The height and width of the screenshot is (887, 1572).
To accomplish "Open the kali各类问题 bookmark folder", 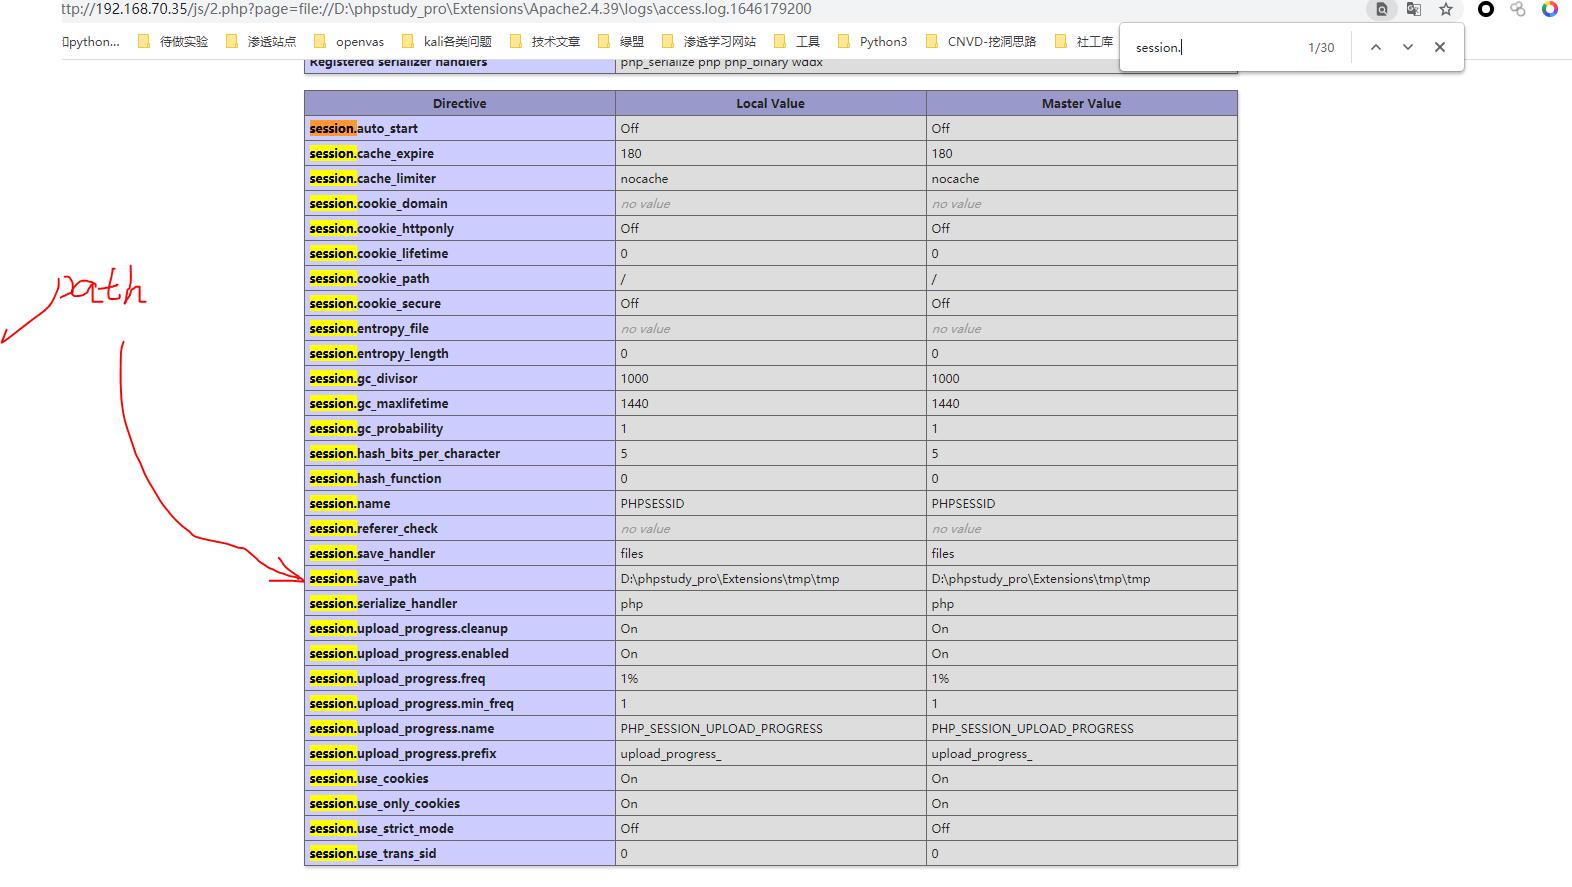I will click(x=447, y=42).
